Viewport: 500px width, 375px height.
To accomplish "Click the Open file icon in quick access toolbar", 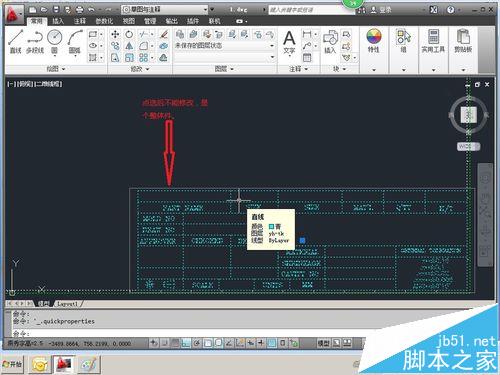I will pos(44,10).
